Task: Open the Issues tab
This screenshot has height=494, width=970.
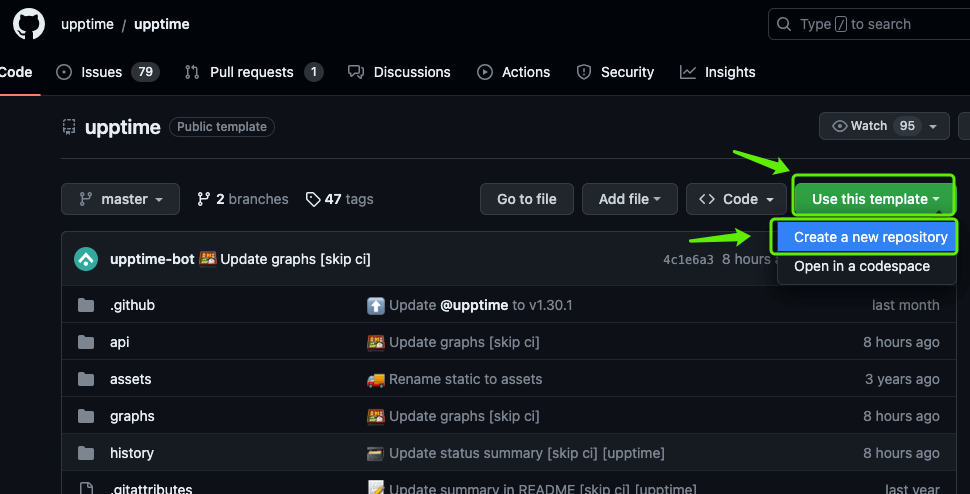Action: 108,72
